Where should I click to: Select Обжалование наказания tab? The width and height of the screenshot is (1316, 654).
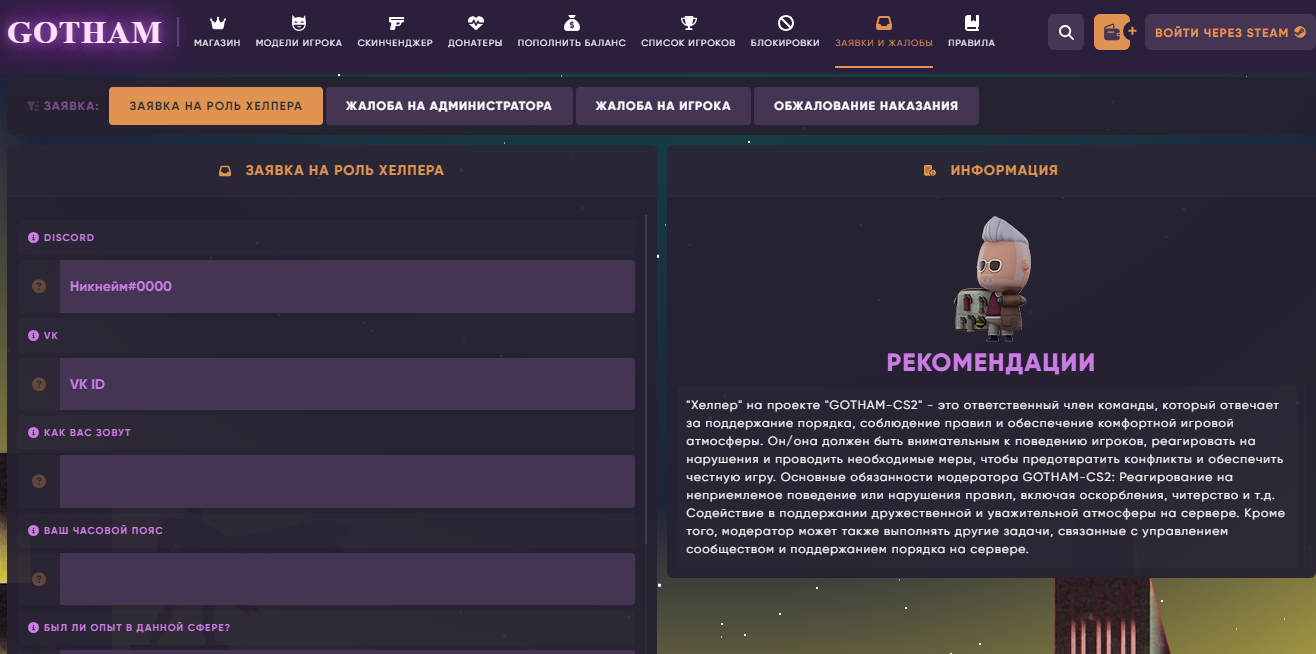point(866,106)
